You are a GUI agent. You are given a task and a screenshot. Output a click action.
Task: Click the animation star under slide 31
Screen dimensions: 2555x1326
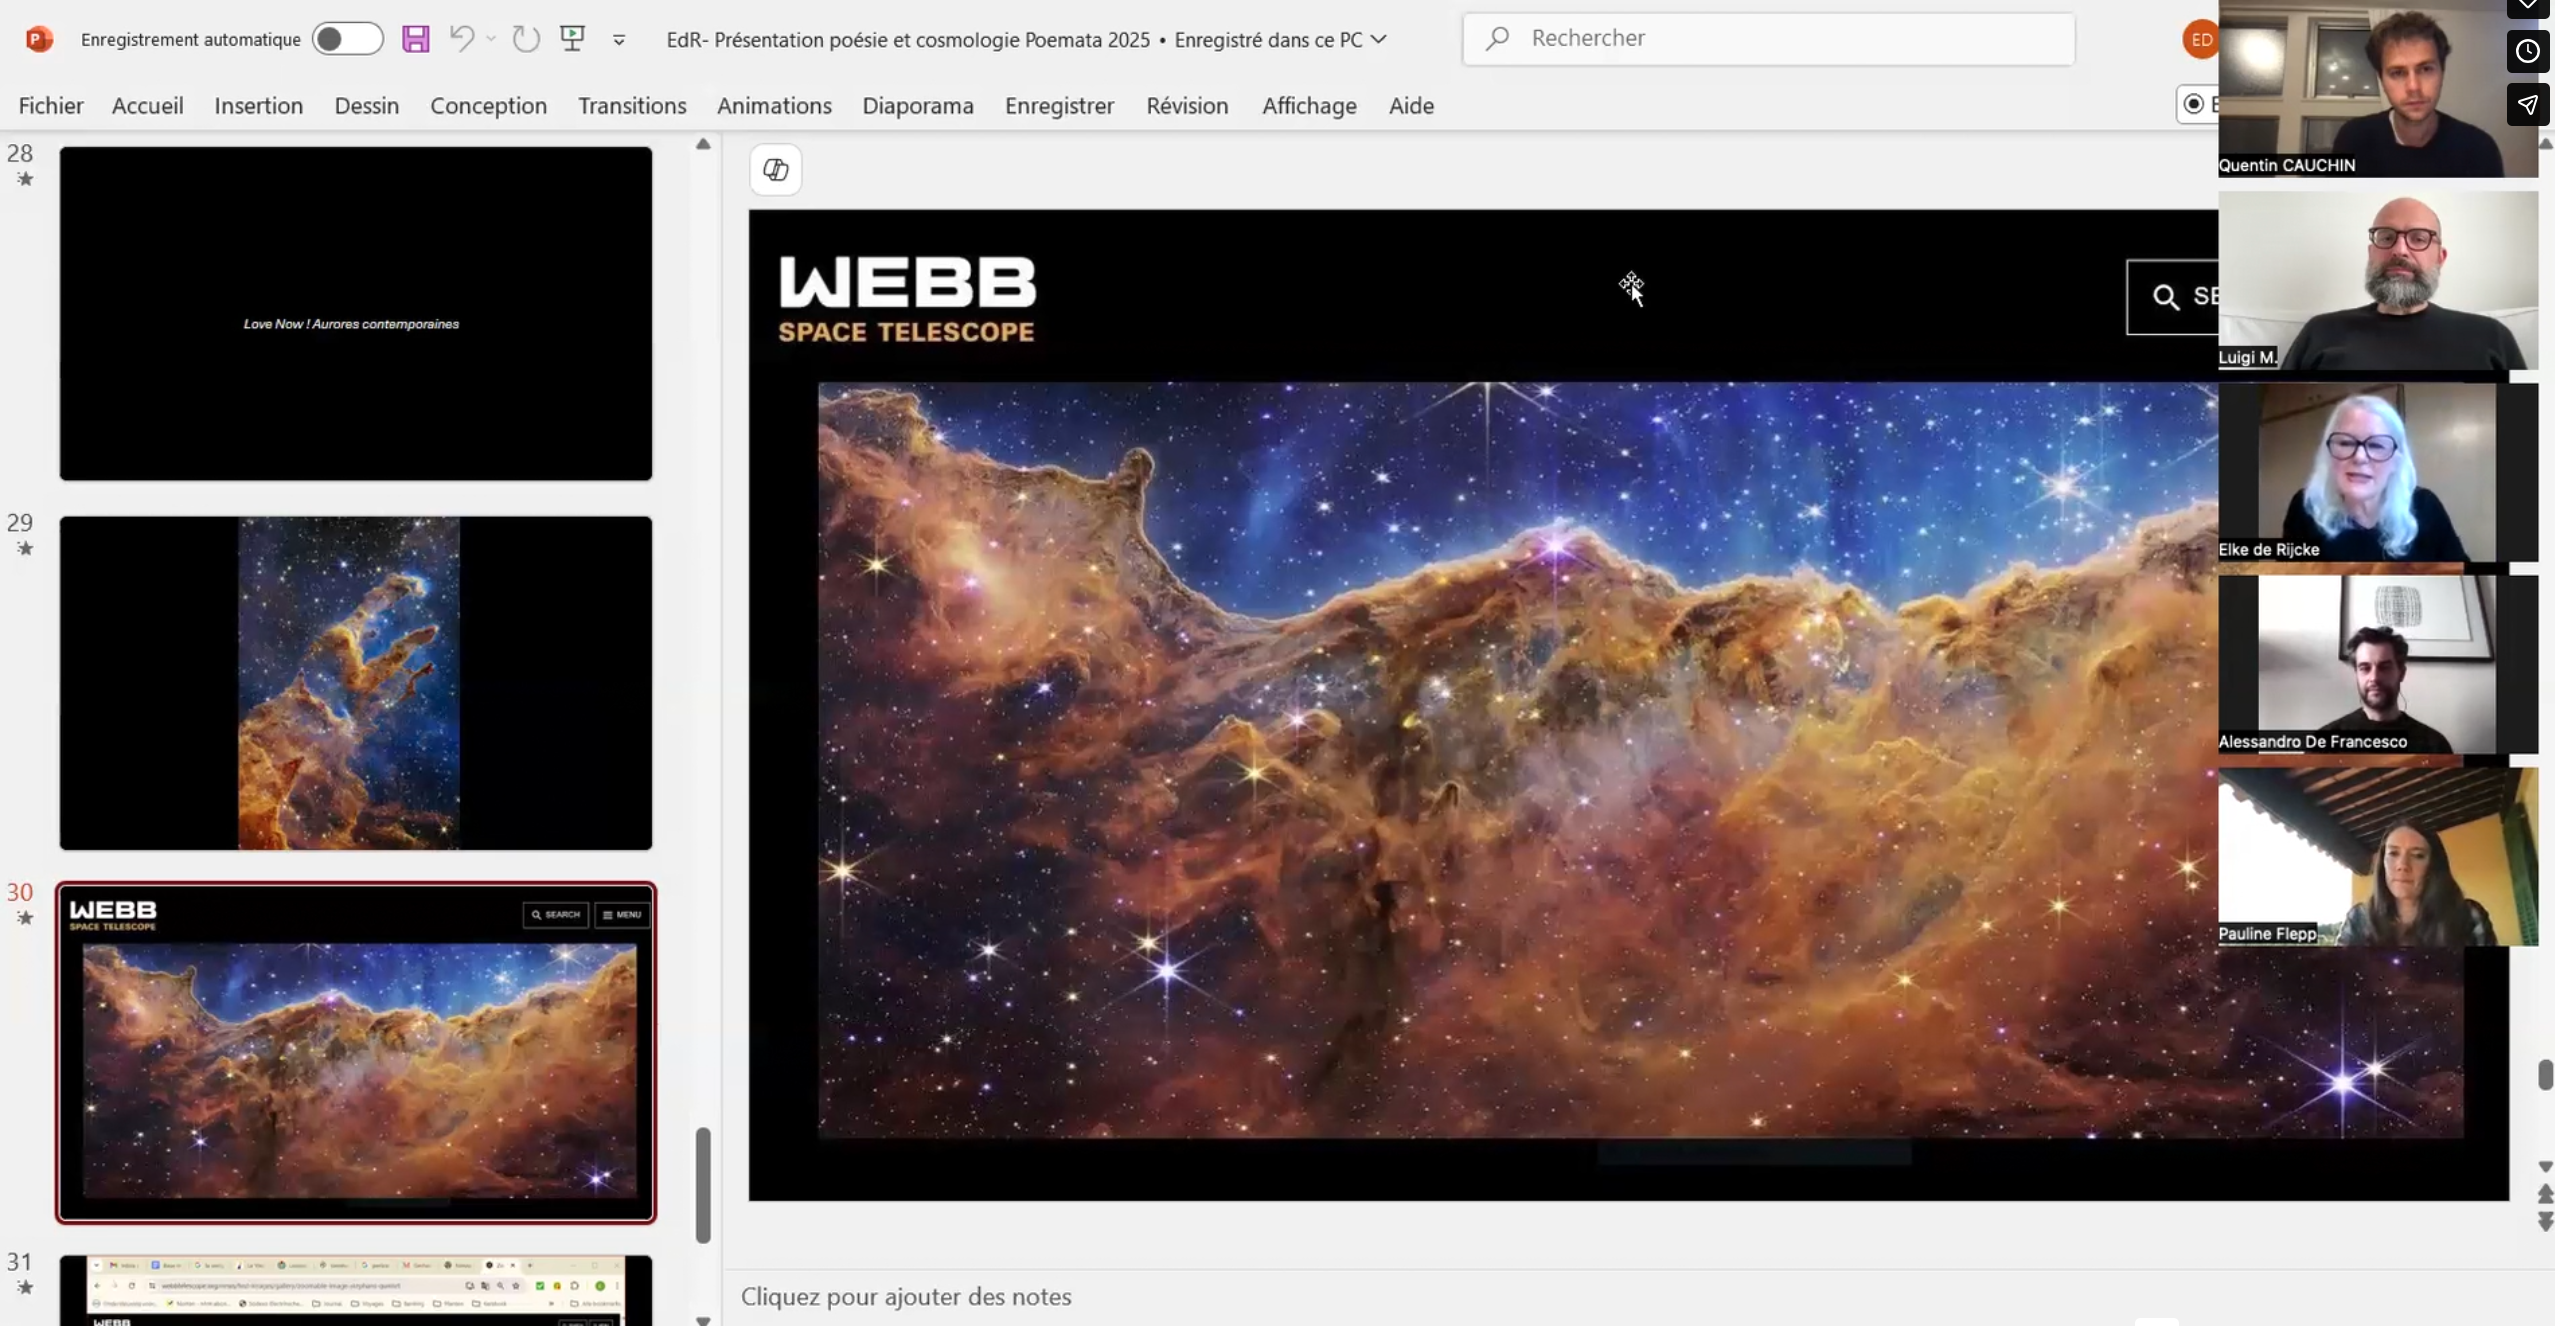pos(25,1287)
